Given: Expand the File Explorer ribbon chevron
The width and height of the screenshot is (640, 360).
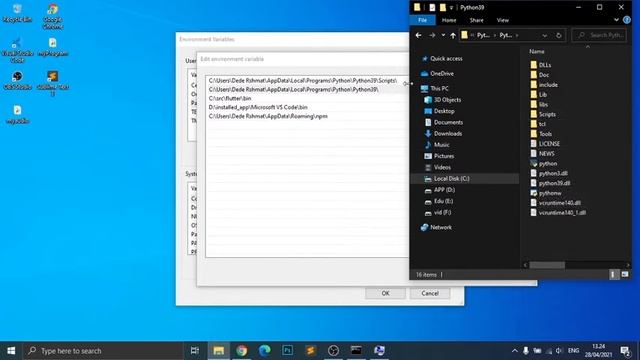Looking at the screenshot, I should 616,20.
